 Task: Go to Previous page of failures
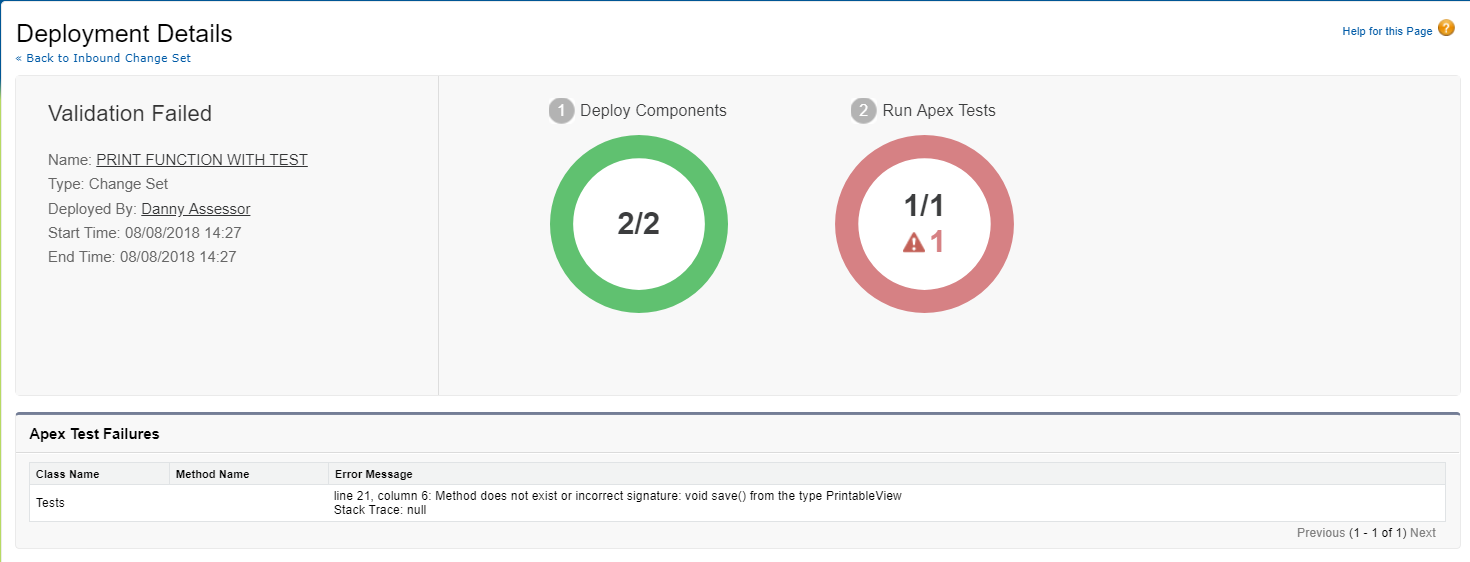pos(1321,533)
